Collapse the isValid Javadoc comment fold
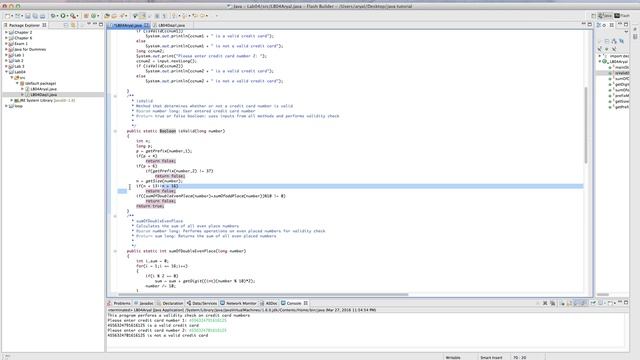640x360 pixels. (115, 96)
